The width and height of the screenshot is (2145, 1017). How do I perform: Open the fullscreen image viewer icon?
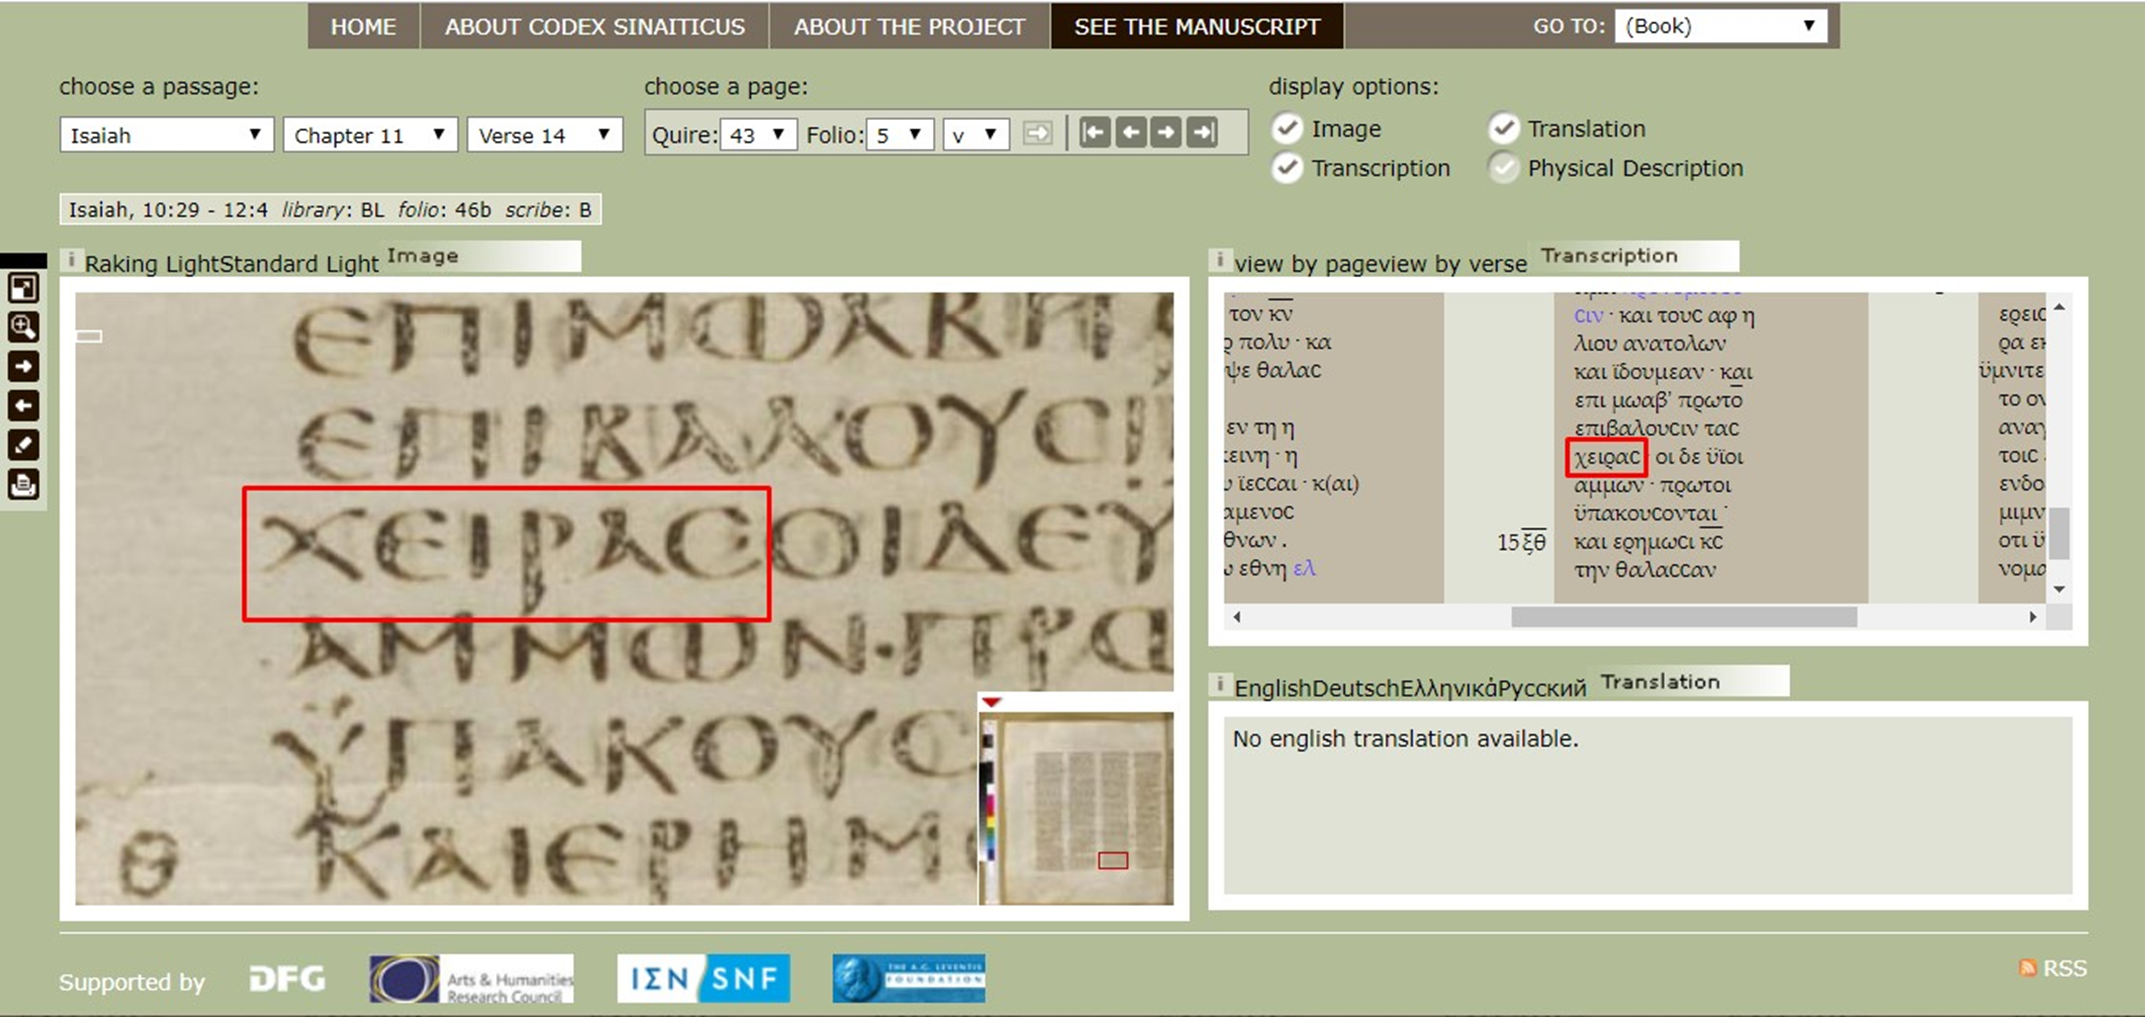(x=23, y=289)
